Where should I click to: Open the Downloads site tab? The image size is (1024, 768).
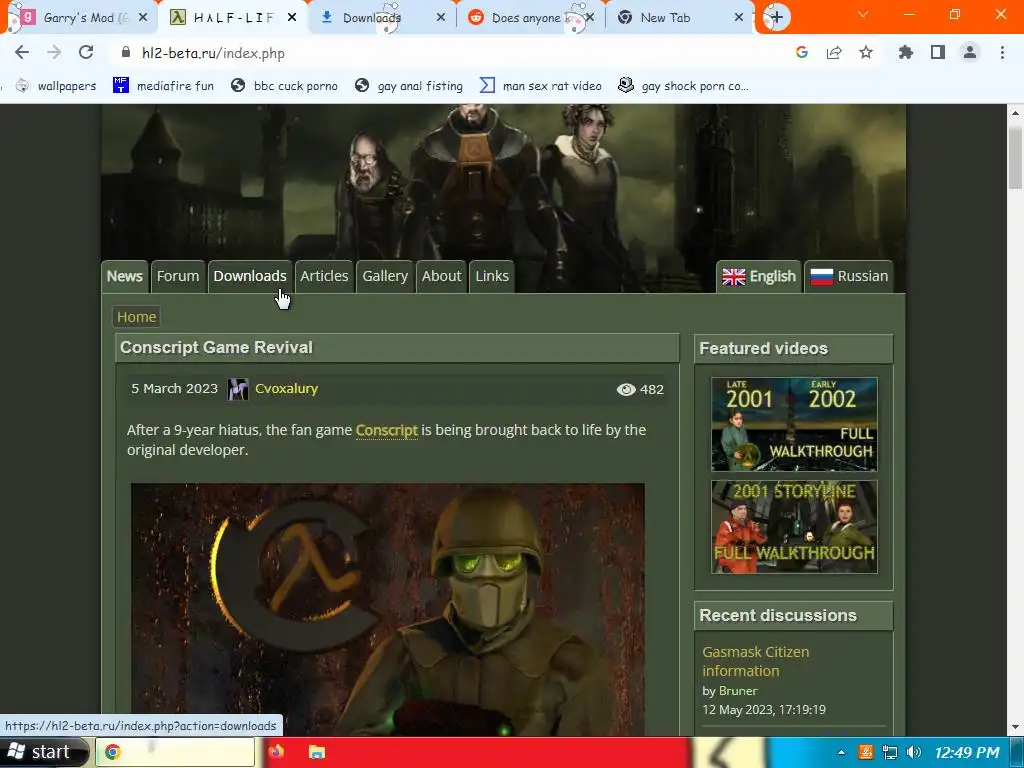coord(249,276)
